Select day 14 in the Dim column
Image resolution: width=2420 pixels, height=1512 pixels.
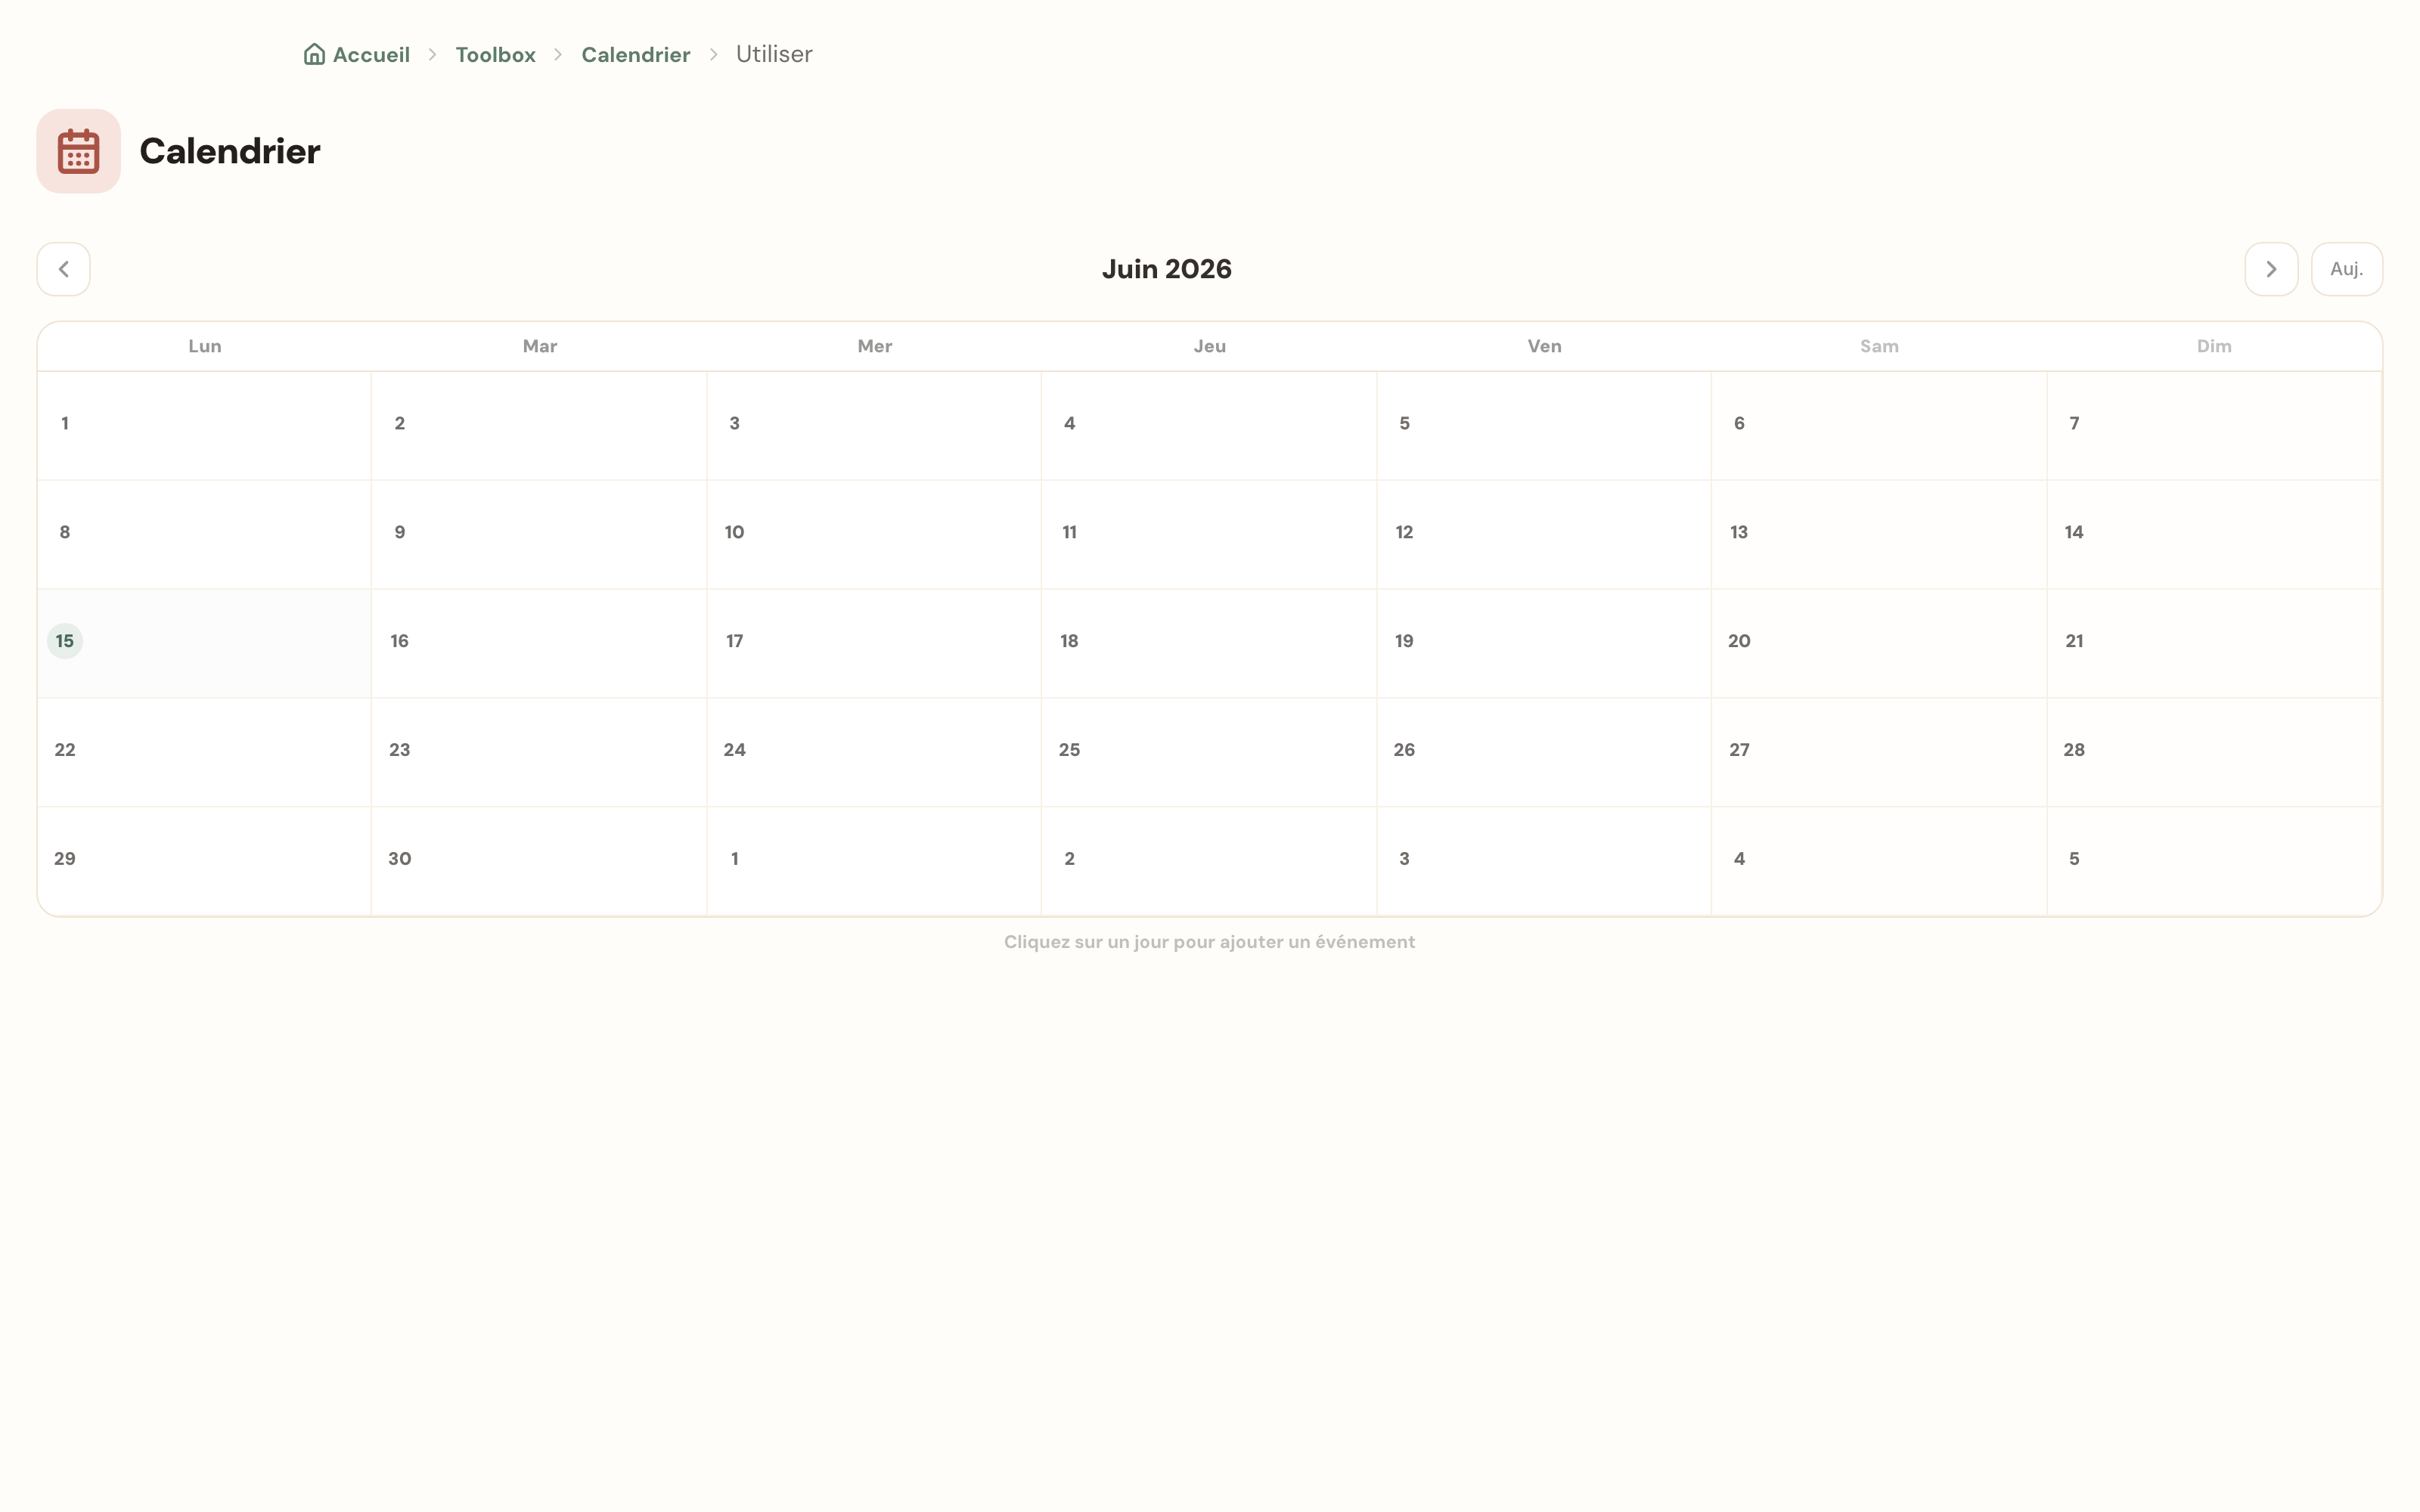(2214, 535)
